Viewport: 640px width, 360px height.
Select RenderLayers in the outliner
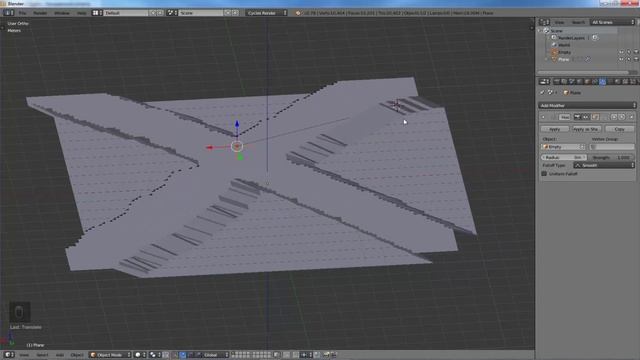click(x=571, y=38)
